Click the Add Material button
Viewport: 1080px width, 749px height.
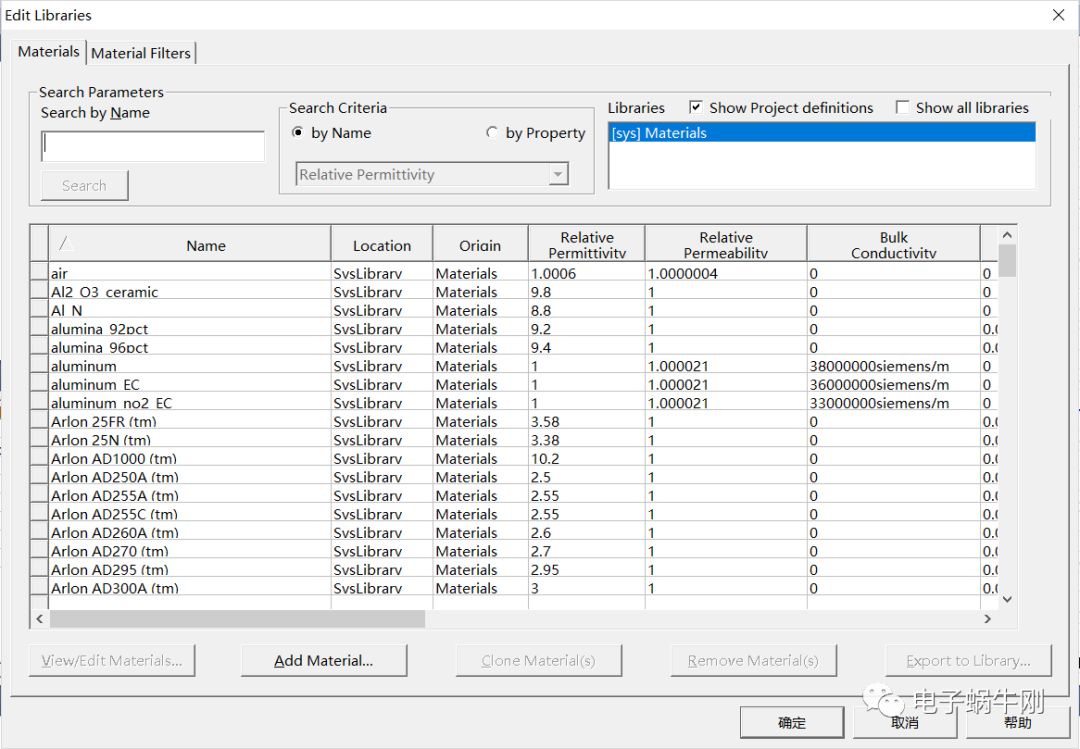[324, 661]
